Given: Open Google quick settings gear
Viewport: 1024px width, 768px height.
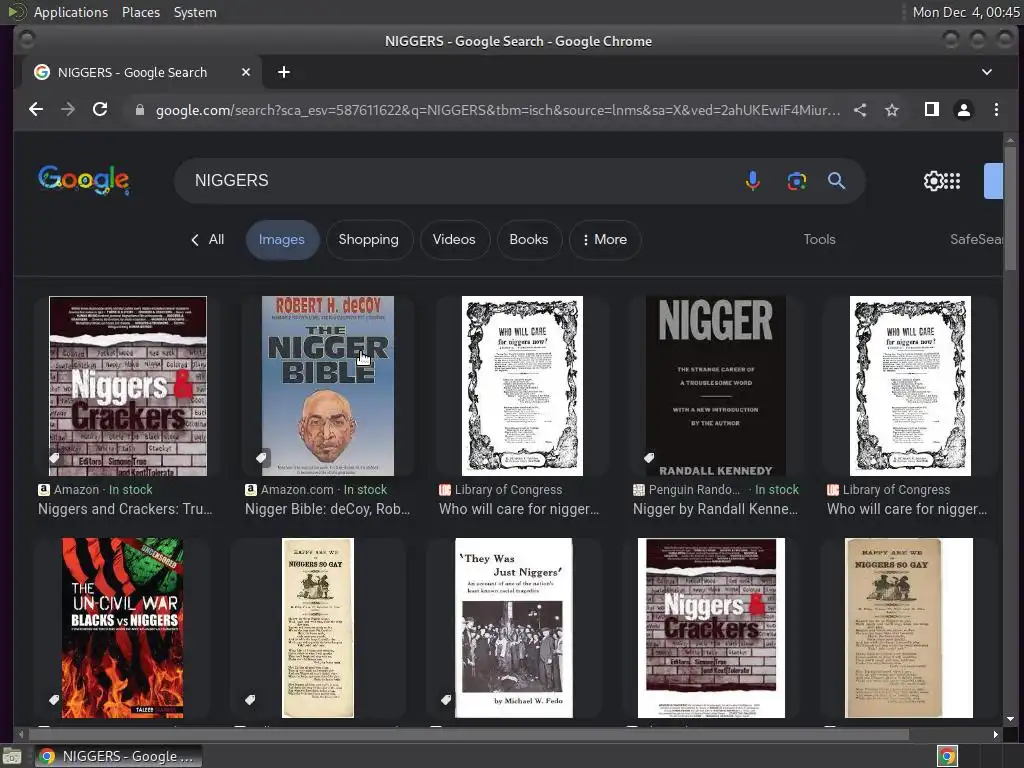Looking at the screenshot, I should point(933,181).
